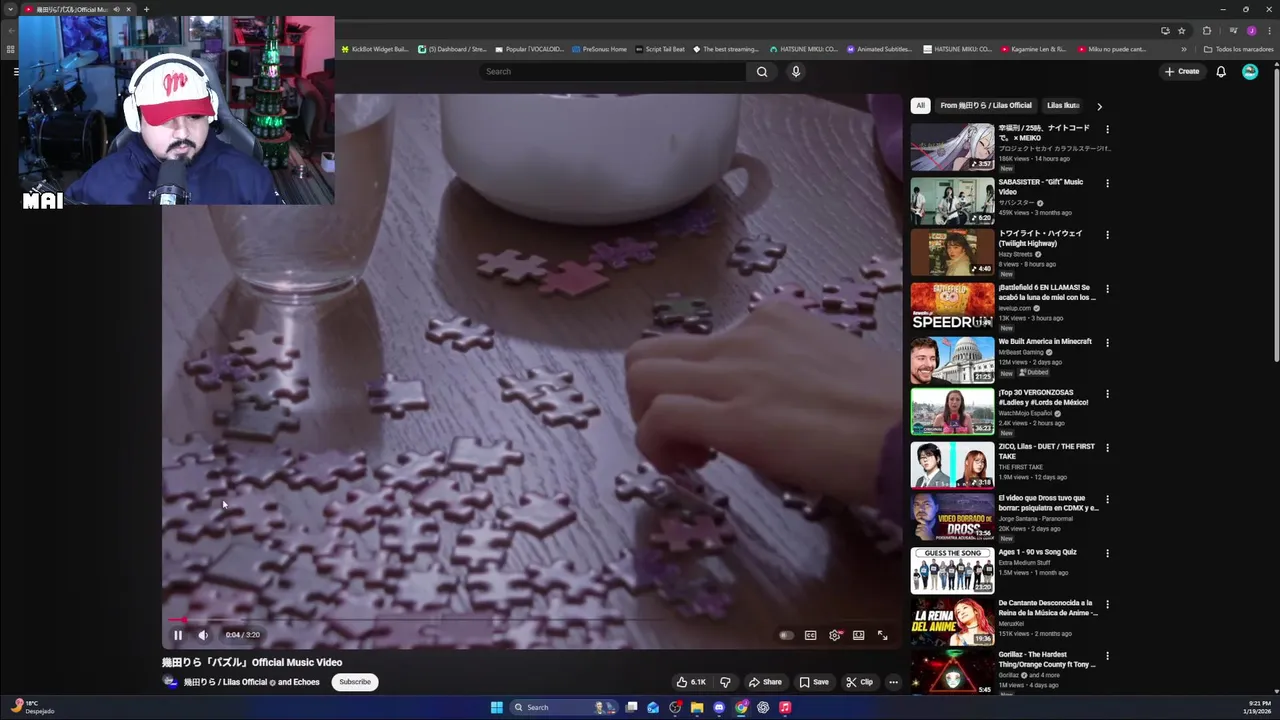The width and height of the screenshot is (1280, 720).
Task: Open the Music app on the taskbar
Action: tap(785, 707)
